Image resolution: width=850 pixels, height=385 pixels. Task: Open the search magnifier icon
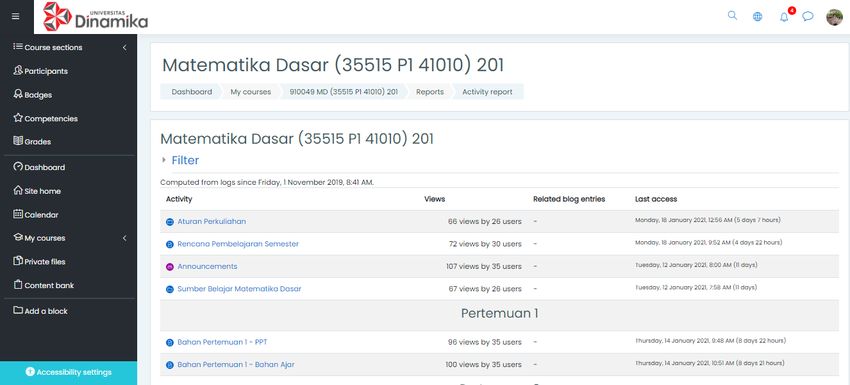coord(732,16)
